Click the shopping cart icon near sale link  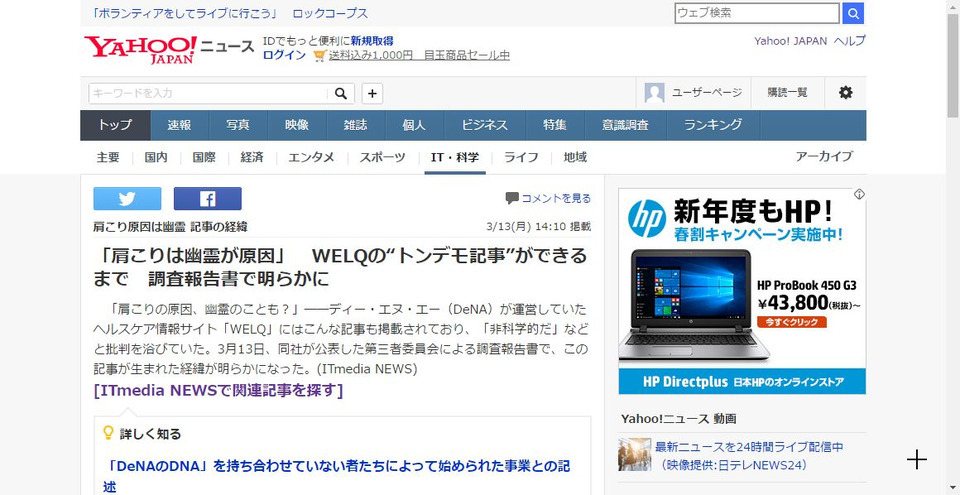click(x=319, y=56)
